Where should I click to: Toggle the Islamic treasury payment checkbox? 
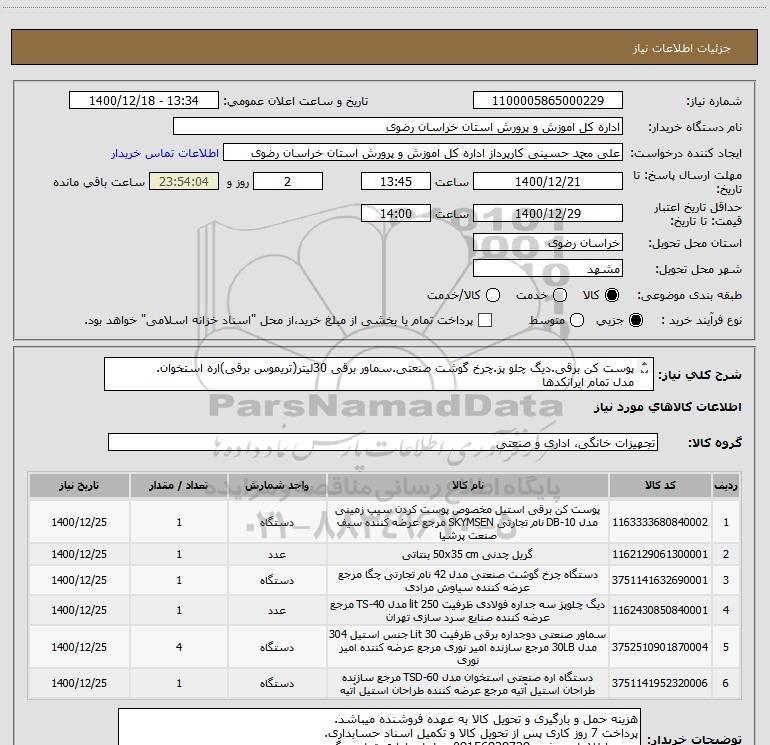pyautogui.click(x=485, y=320)
